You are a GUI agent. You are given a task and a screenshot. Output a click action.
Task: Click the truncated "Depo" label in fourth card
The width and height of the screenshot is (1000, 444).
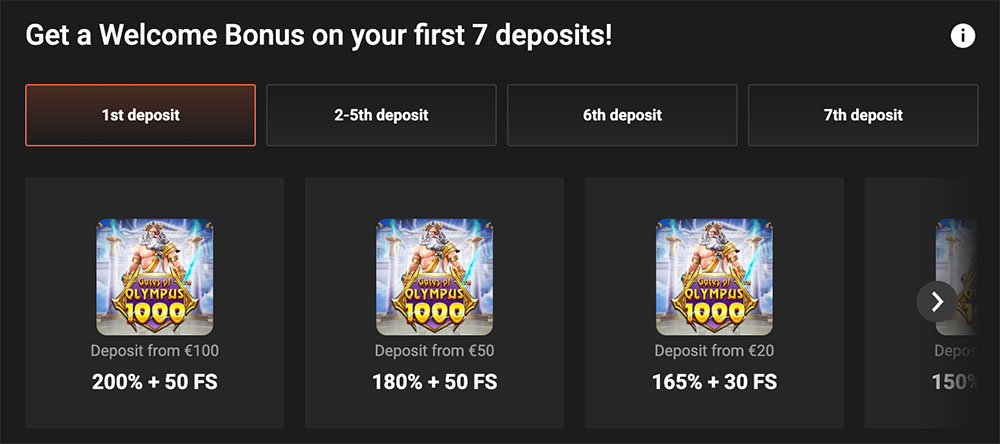click(x=953, y=351)
